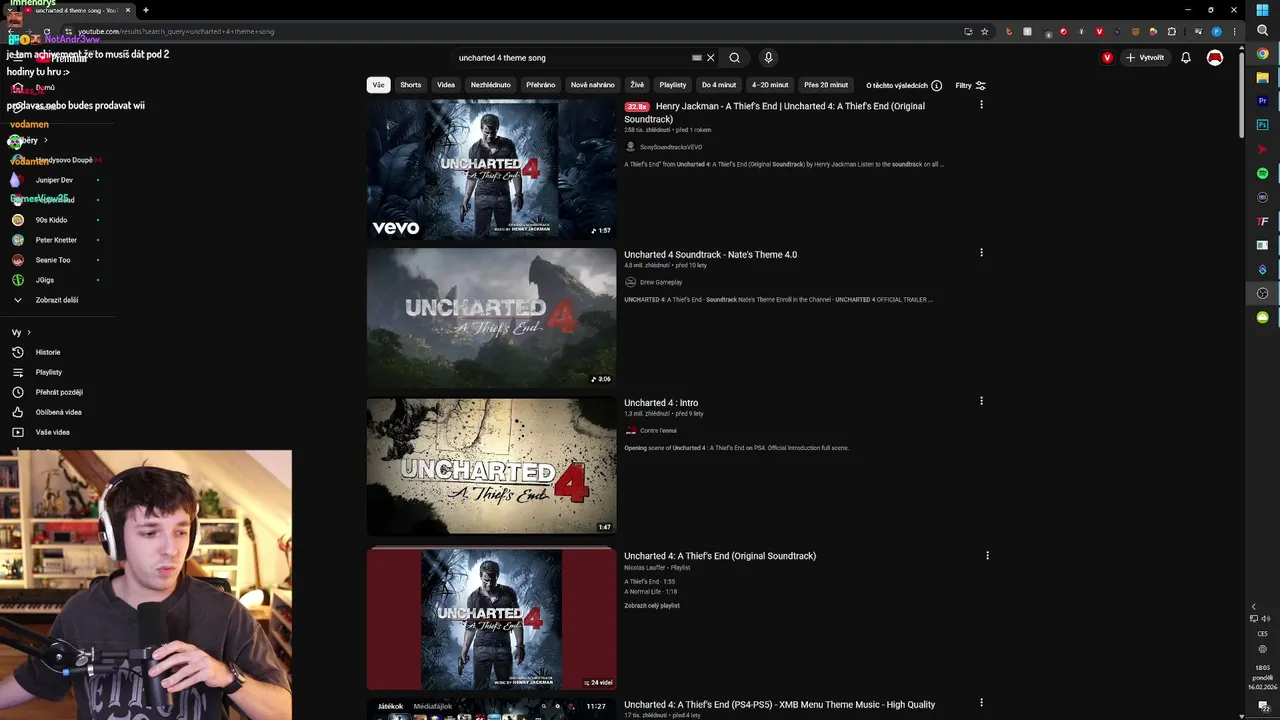Select the Playlisty filter chip

point(673,85)
